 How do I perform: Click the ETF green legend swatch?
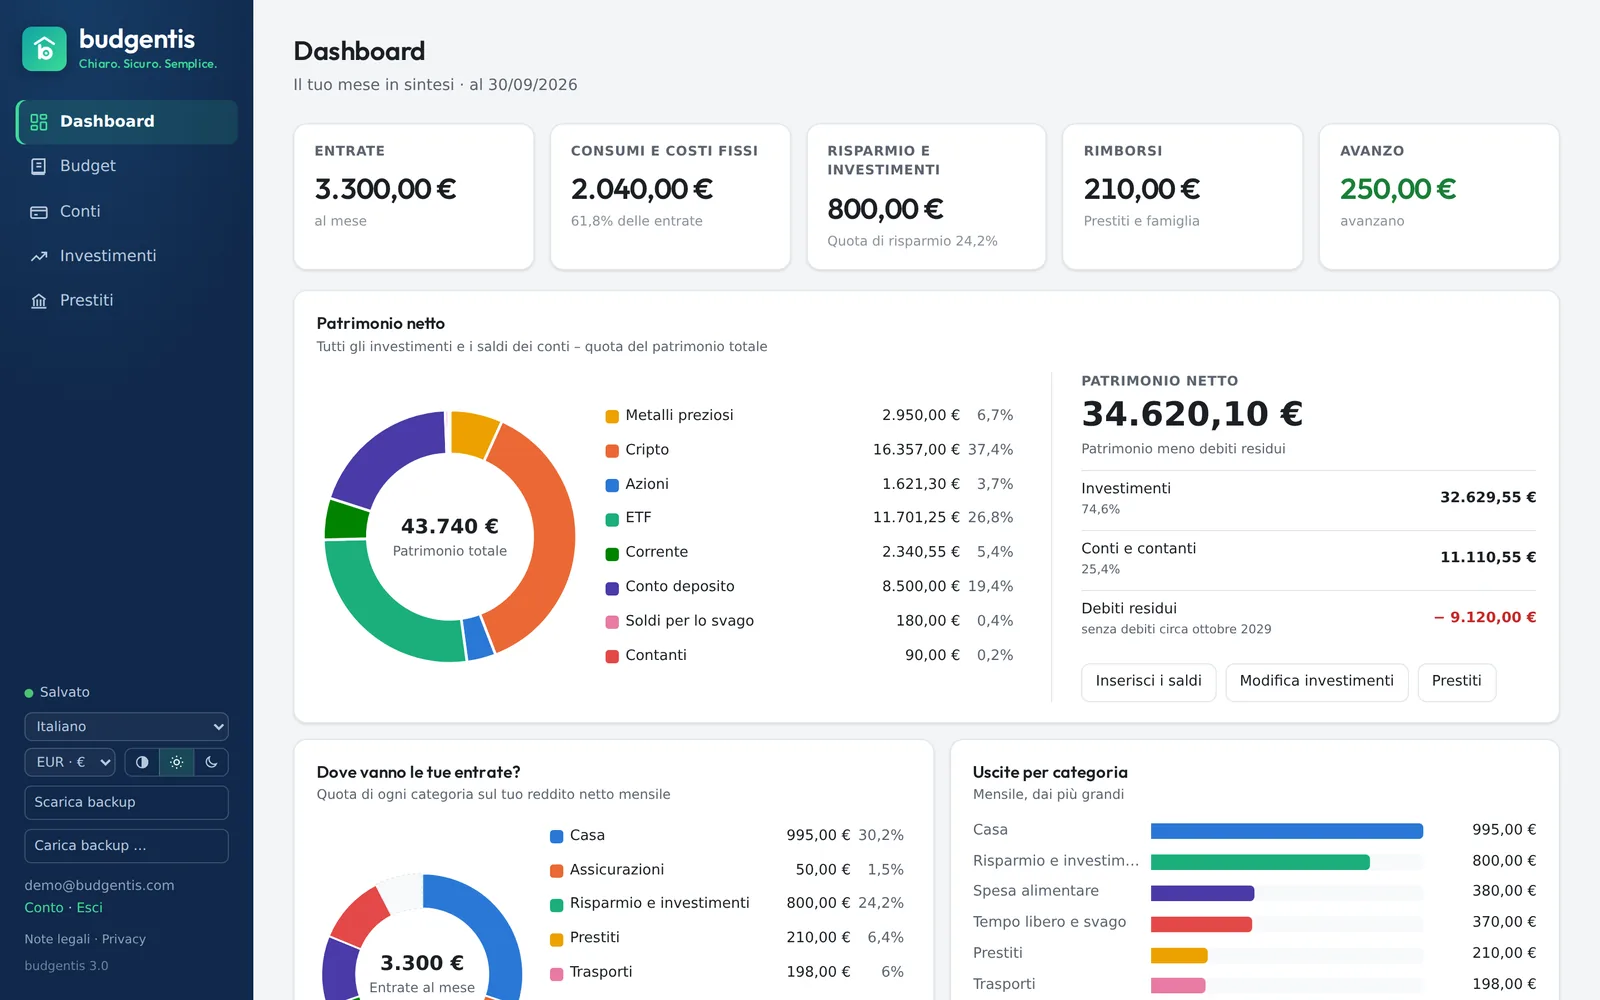coord(612,519)
